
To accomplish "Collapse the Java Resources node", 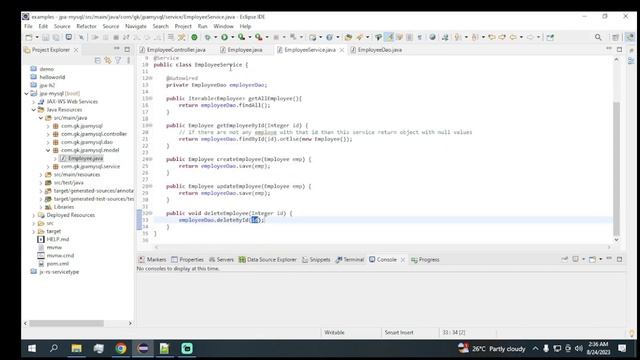I will [34, 110].
